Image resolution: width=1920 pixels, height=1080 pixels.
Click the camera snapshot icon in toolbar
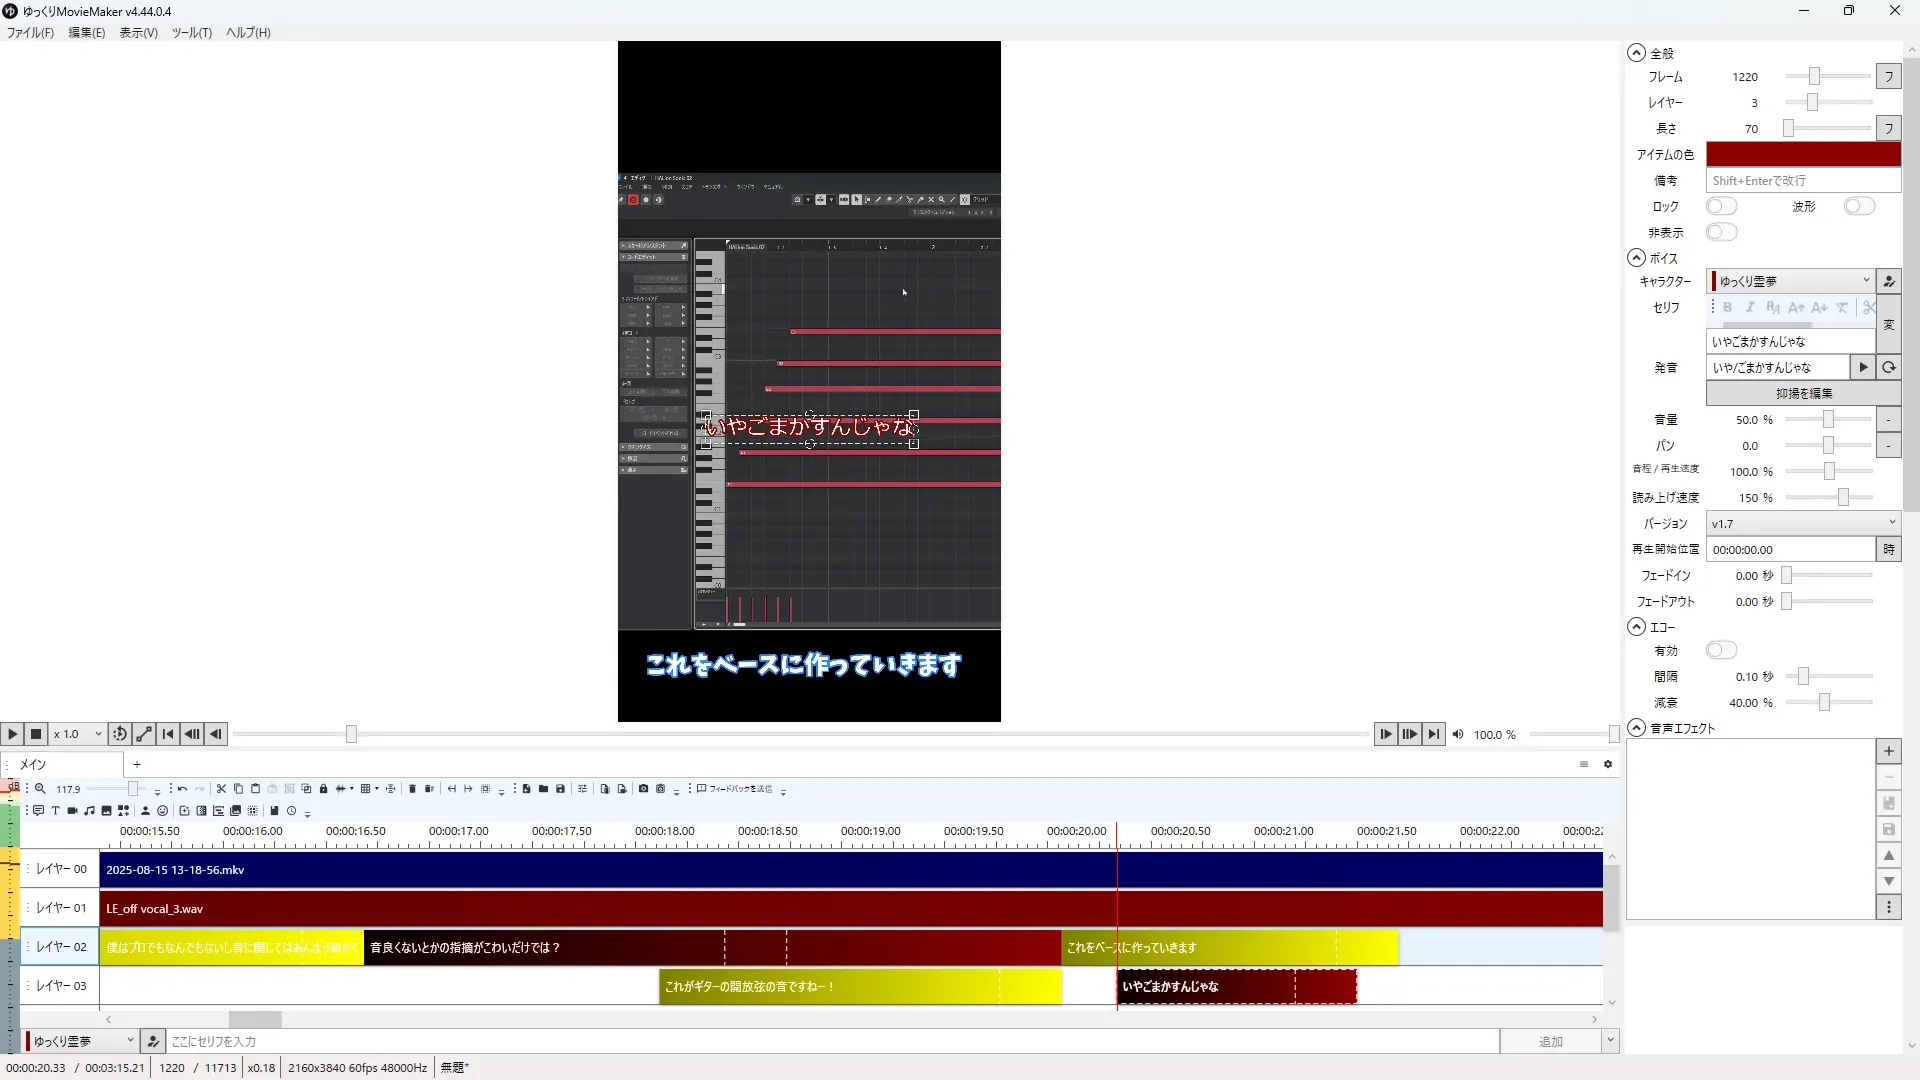(643, 789)
